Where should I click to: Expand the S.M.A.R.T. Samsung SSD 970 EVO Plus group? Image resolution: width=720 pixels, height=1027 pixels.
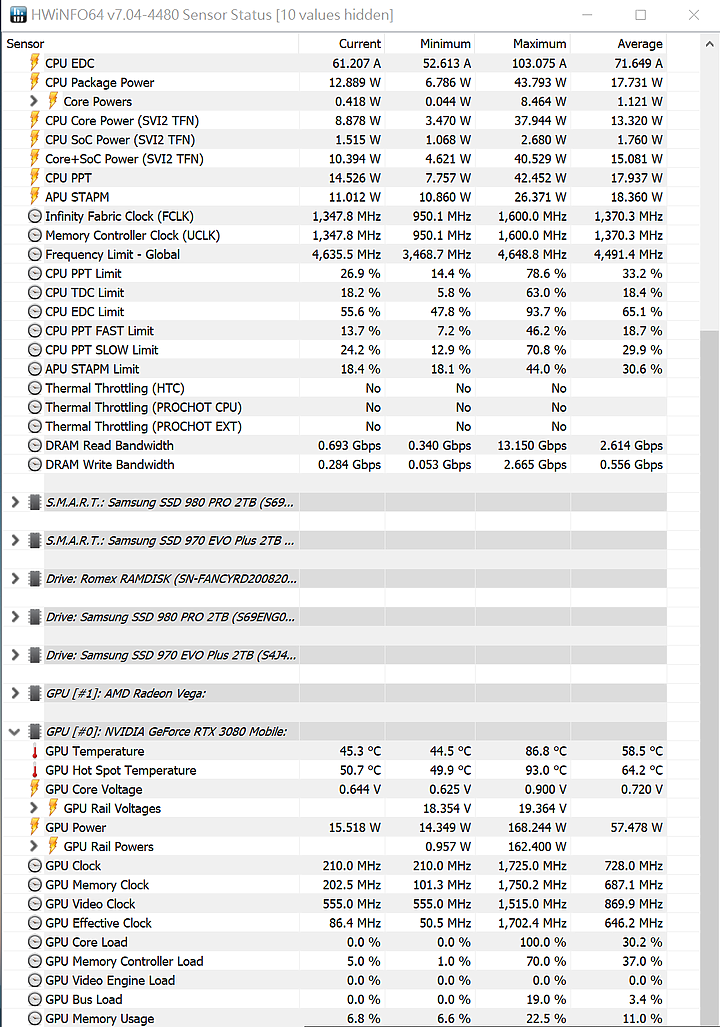[15, 540]
